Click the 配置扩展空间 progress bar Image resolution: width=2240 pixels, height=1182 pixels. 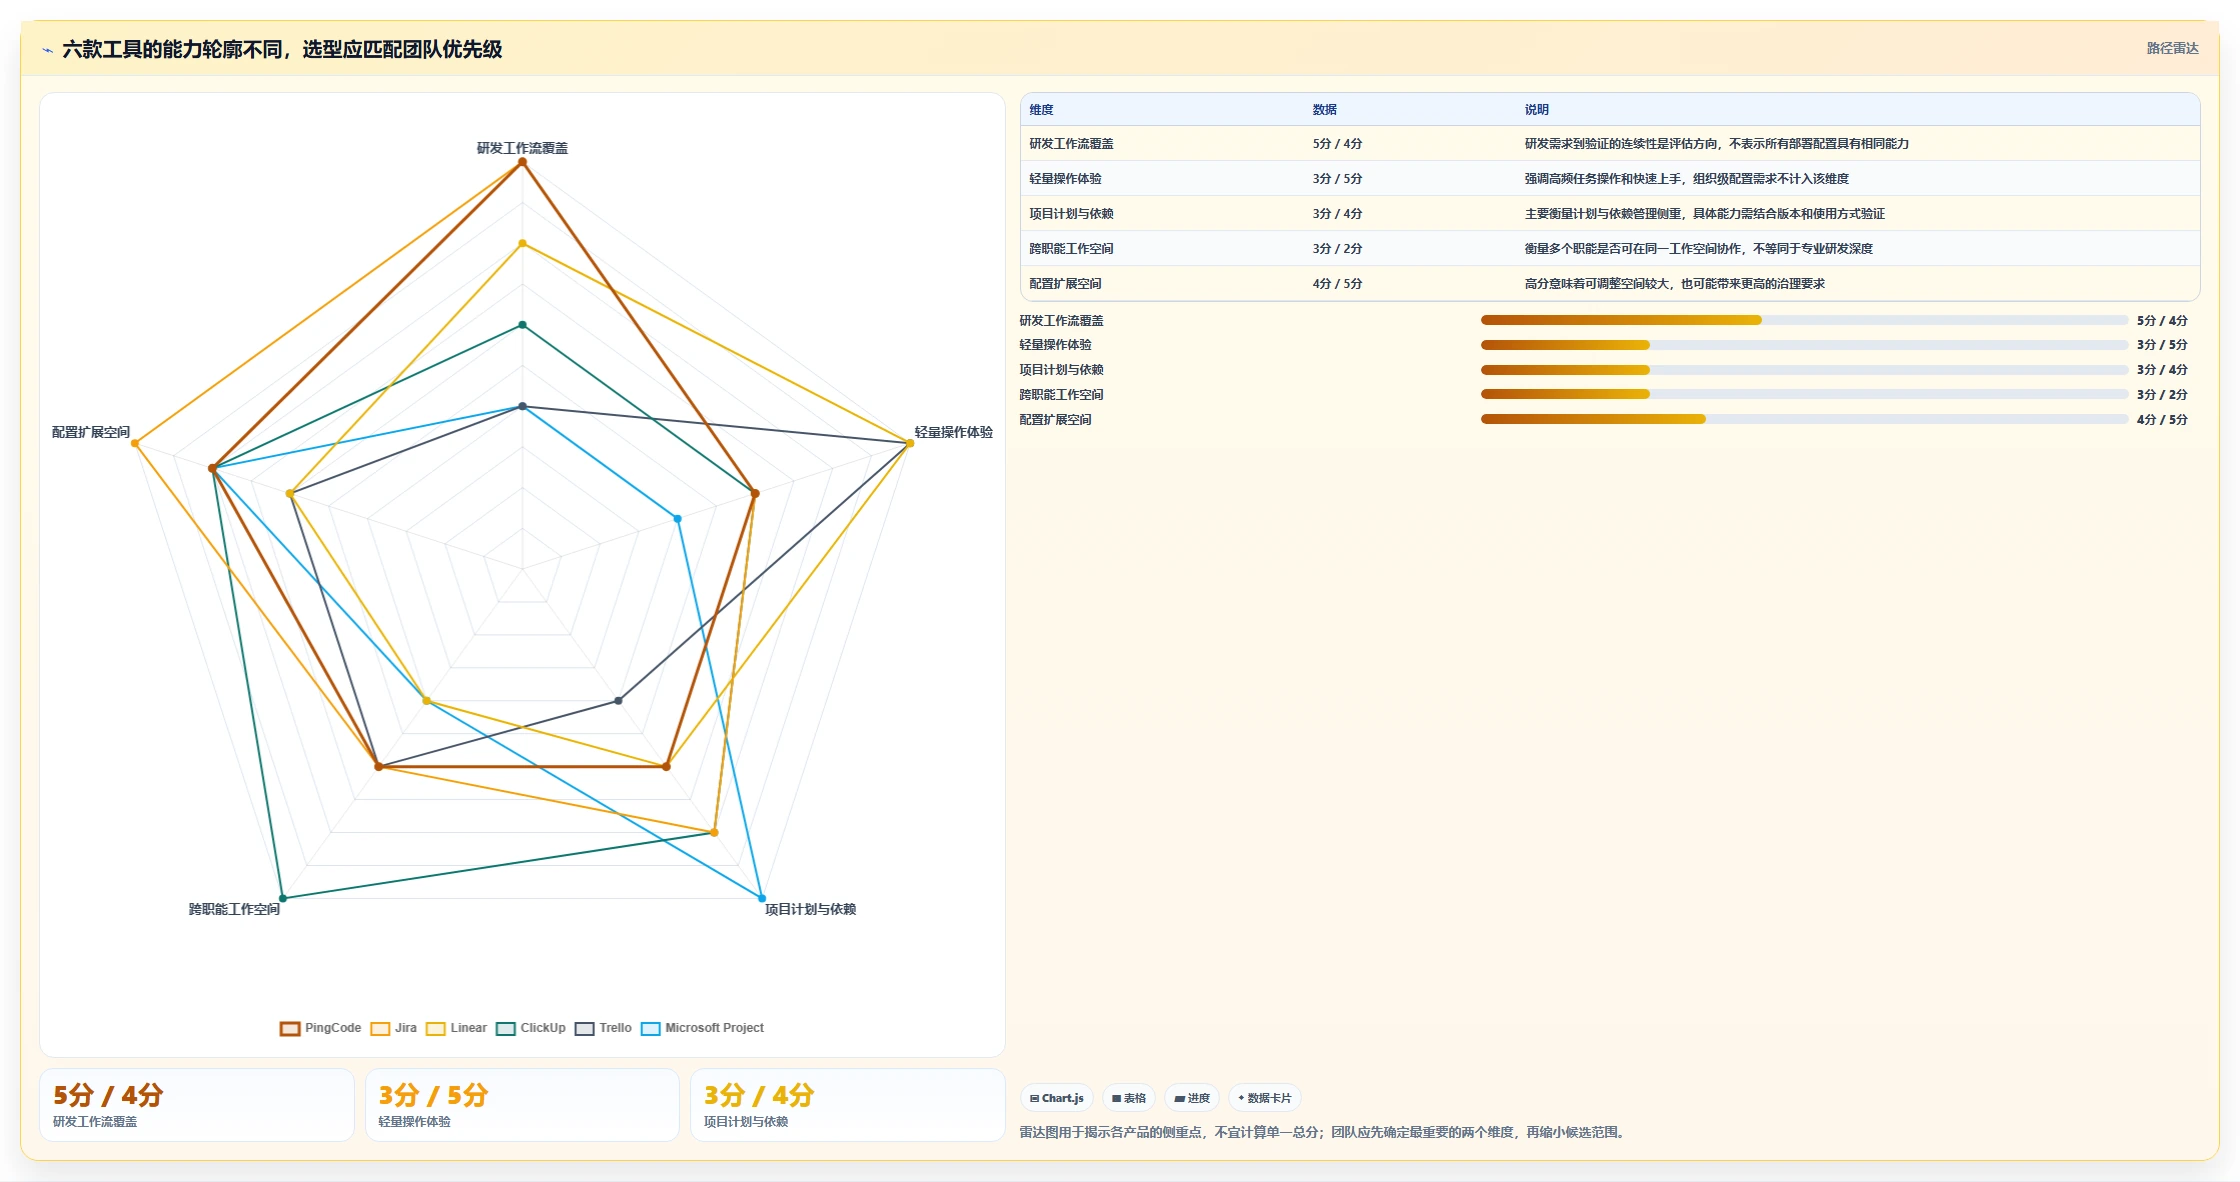coord(1804,419)
